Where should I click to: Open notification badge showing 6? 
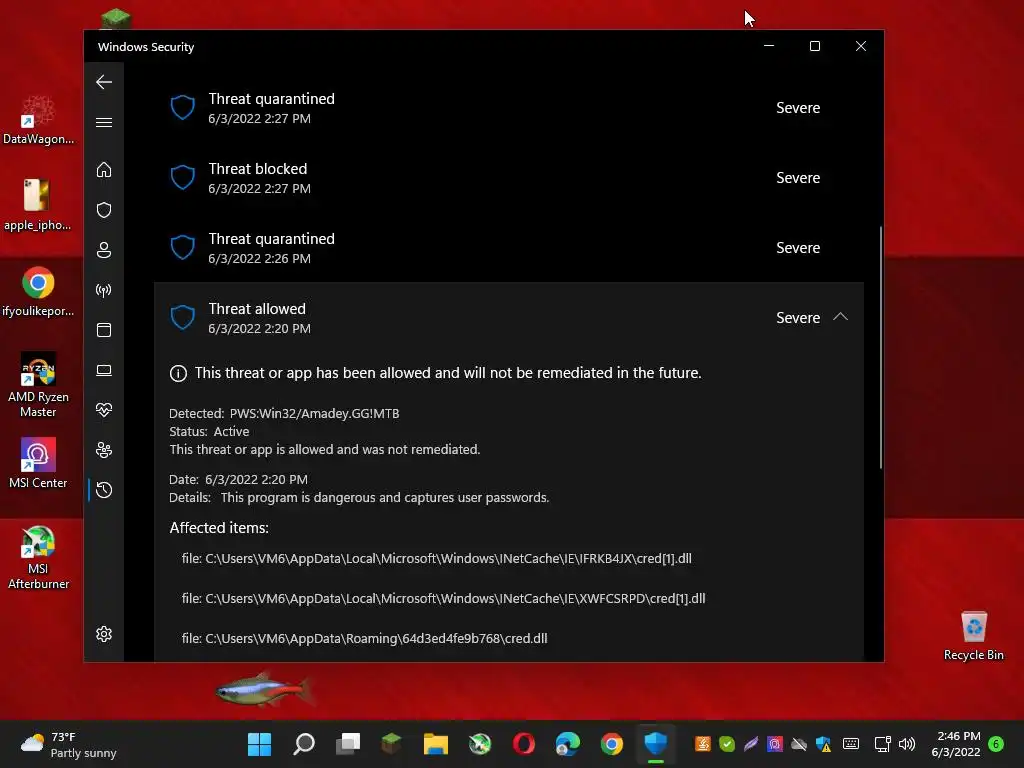click(996, 744)
